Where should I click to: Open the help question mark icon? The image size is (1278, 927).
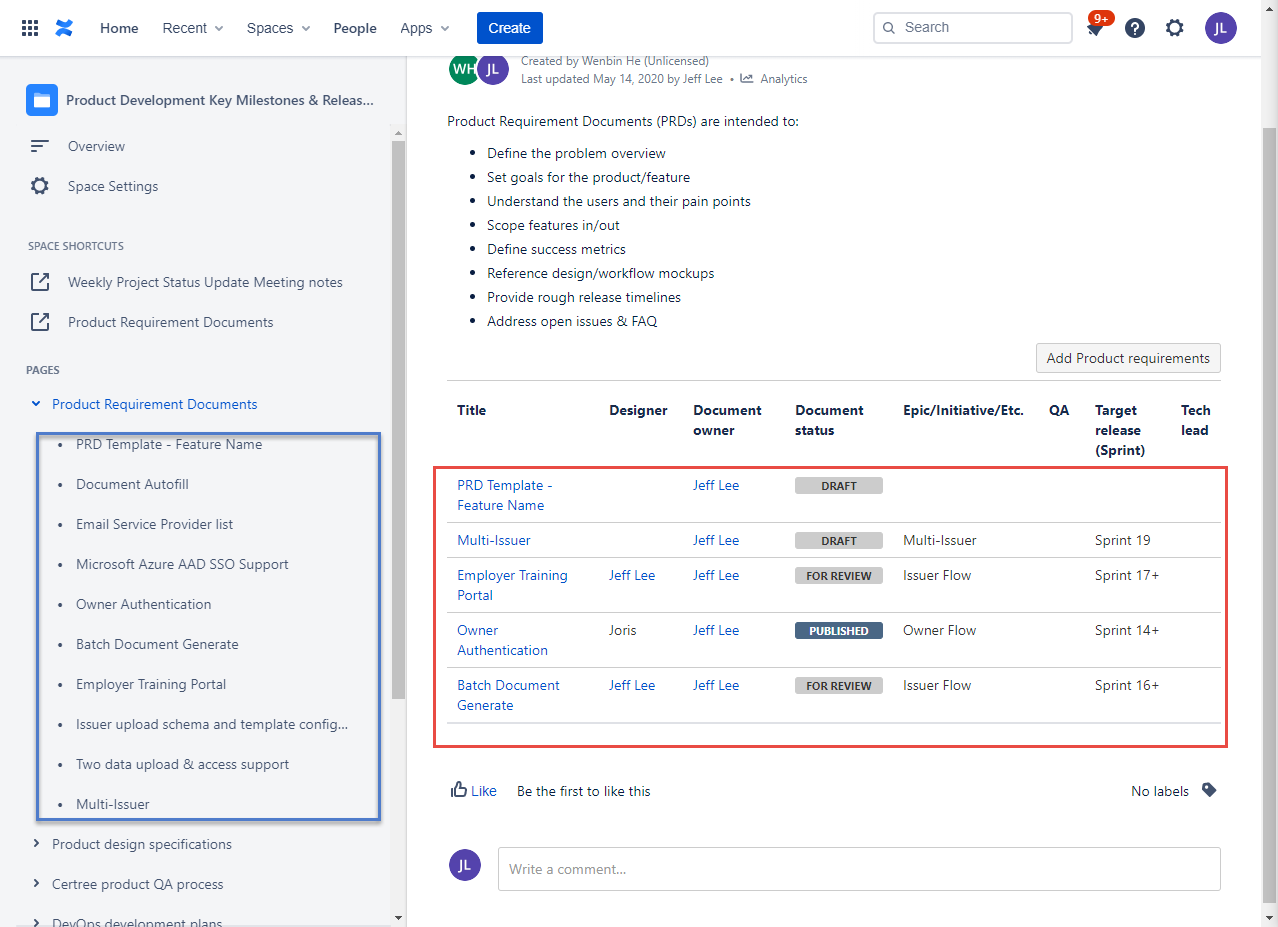point(1135,28)
